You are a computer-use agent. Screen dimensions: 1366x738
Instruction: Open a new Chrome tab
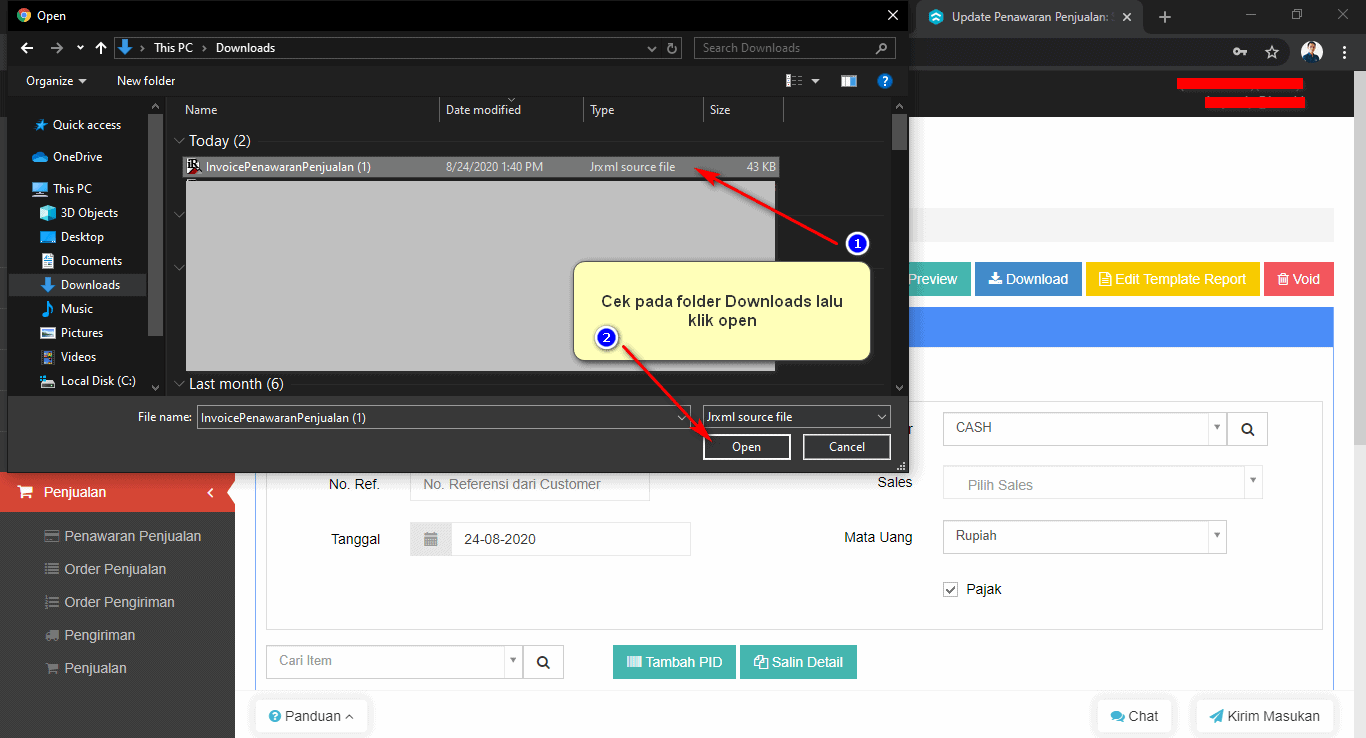pos(1165,17)
